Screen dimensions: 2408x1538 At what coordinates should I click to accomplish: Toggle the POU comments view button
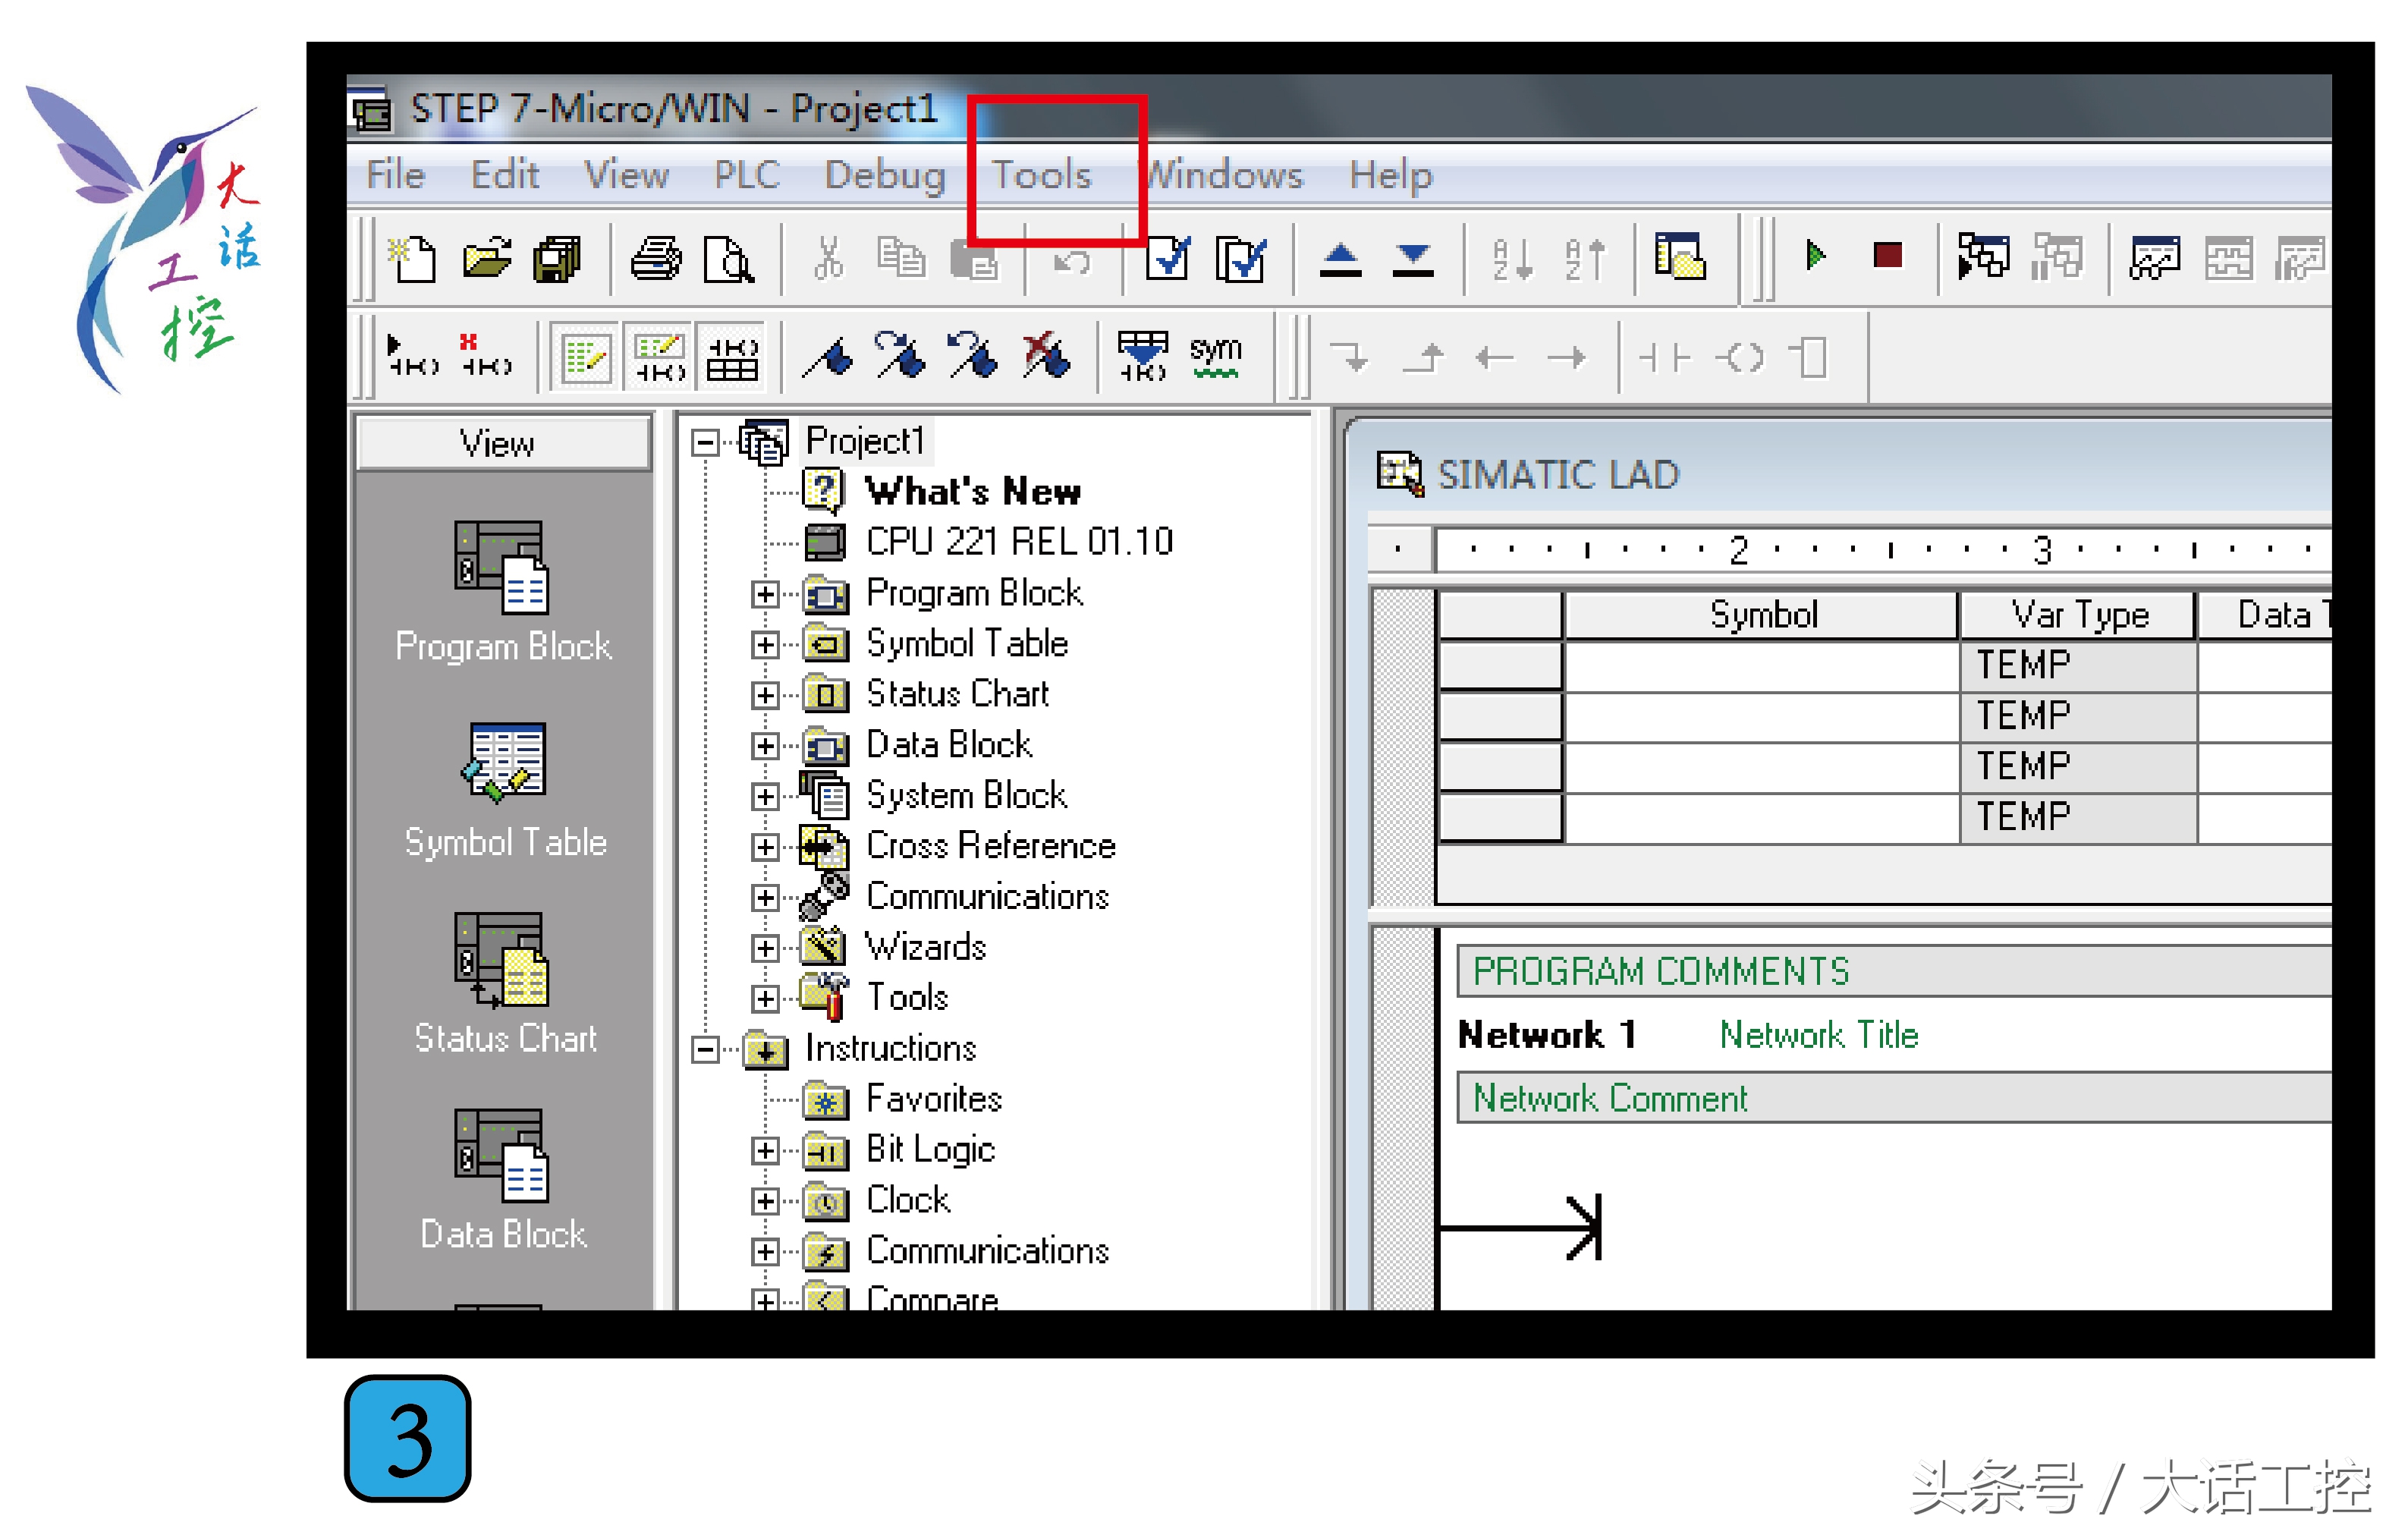pos(586,357)
